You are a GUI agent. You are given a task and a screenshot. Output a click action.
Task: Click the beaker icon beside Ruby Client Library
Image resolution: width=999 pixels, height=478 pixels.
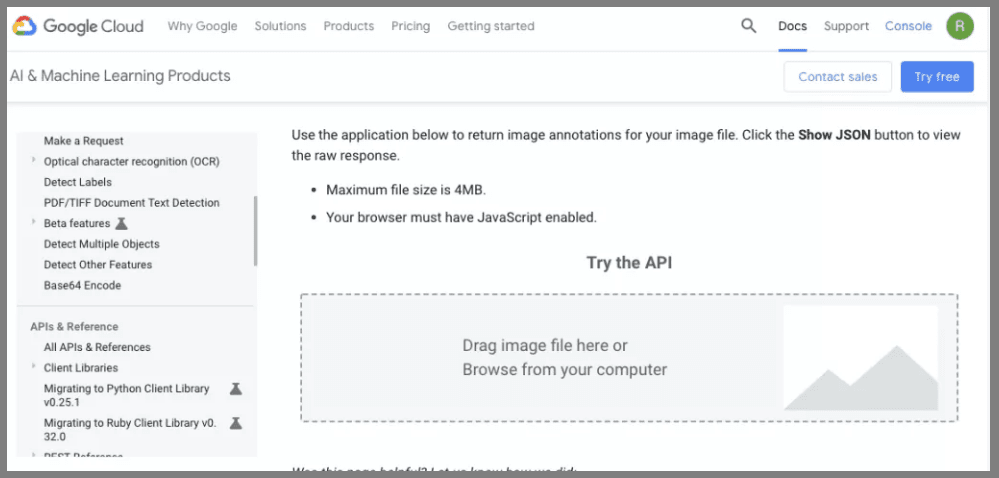[x=236, y=423]
